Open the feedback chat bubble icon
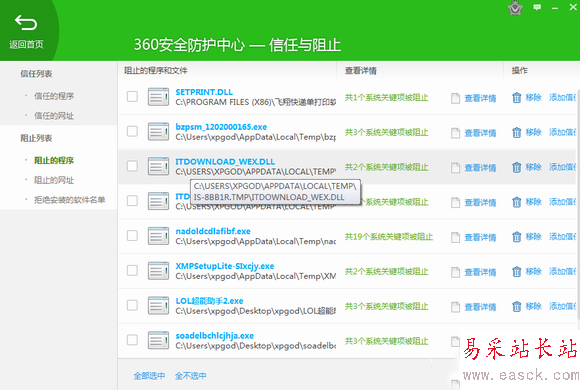580x390 pixels. click(537, 7)
